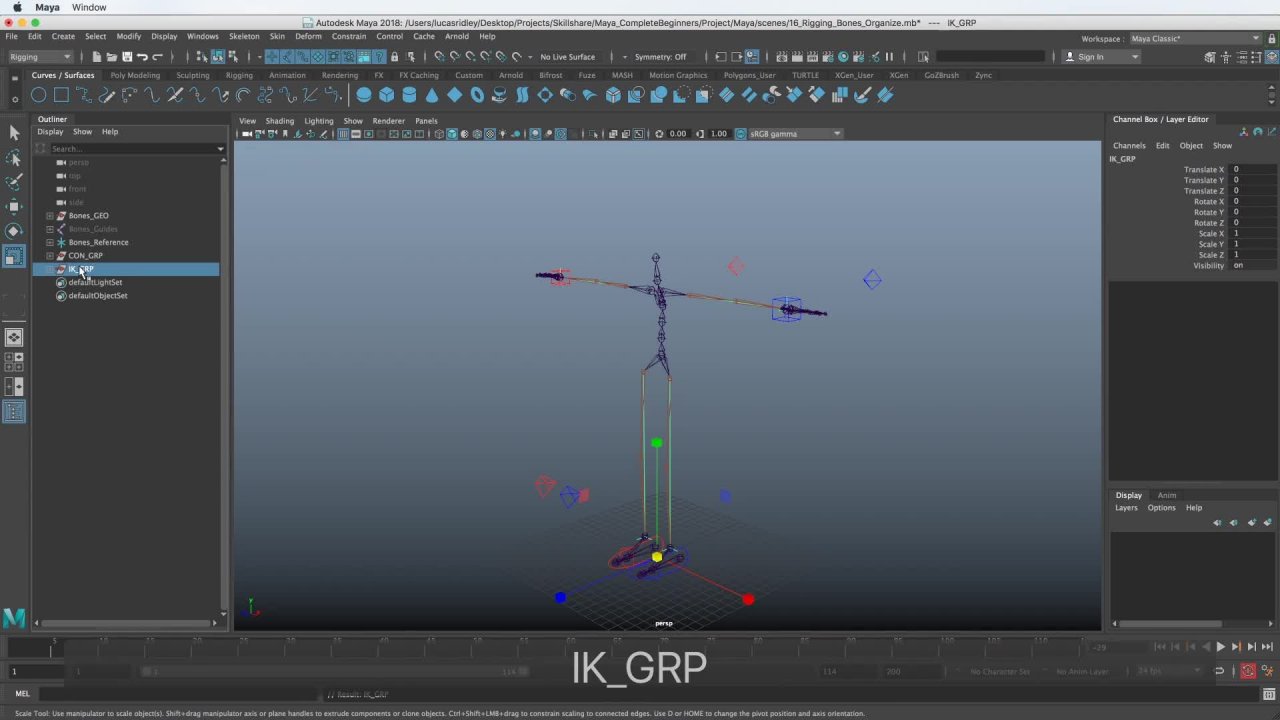Click the Save scene icon

pos(127,57)
